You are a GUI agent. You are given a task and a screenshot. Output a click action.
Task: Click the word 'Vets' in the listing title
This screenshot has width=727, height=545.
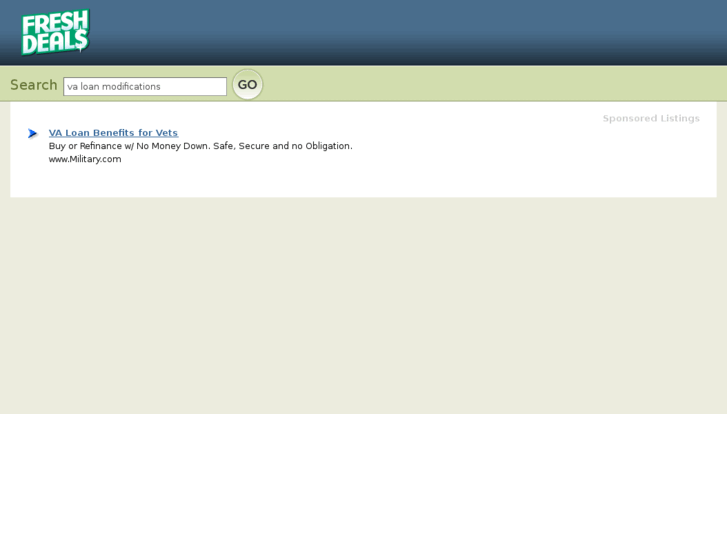pos(166,133)
